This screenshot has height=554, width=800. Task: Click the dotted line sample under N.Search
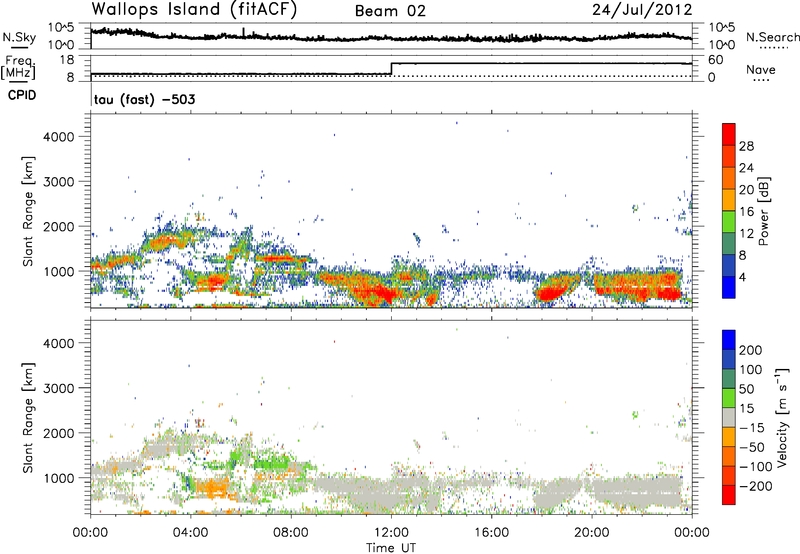pos(773,48)
